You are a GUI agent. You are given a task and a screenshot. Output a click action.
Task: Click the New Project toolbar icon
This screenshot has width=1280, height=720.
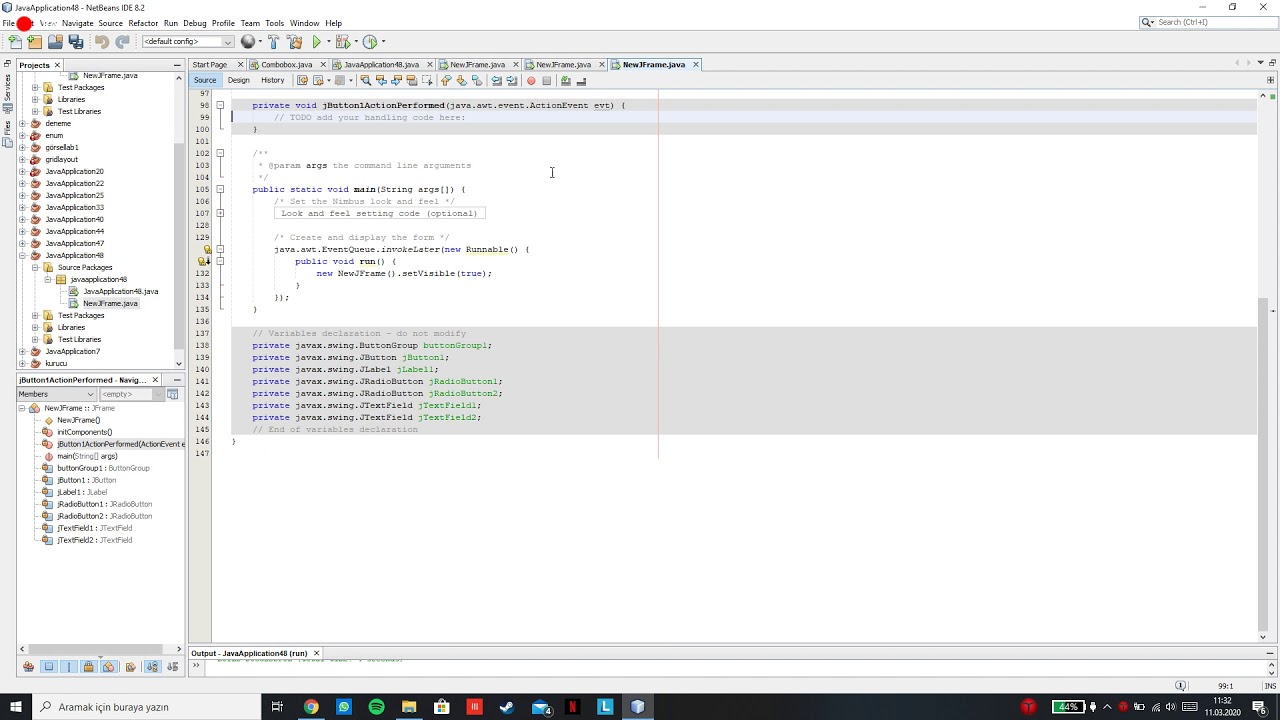click(35, 42)
